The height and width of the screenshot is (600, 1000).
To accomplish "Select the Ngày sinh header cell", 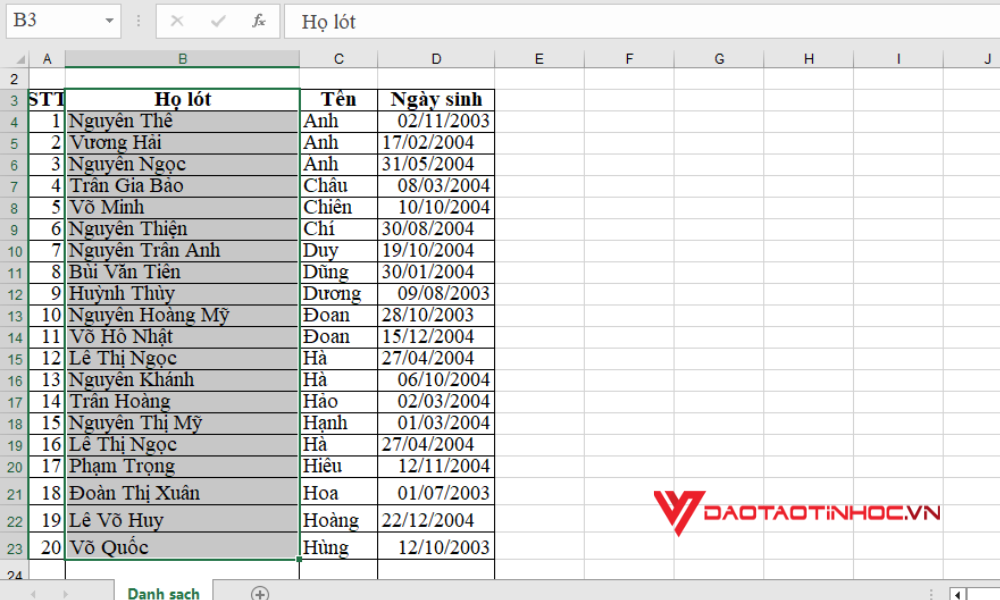I will tap(436, 99).
